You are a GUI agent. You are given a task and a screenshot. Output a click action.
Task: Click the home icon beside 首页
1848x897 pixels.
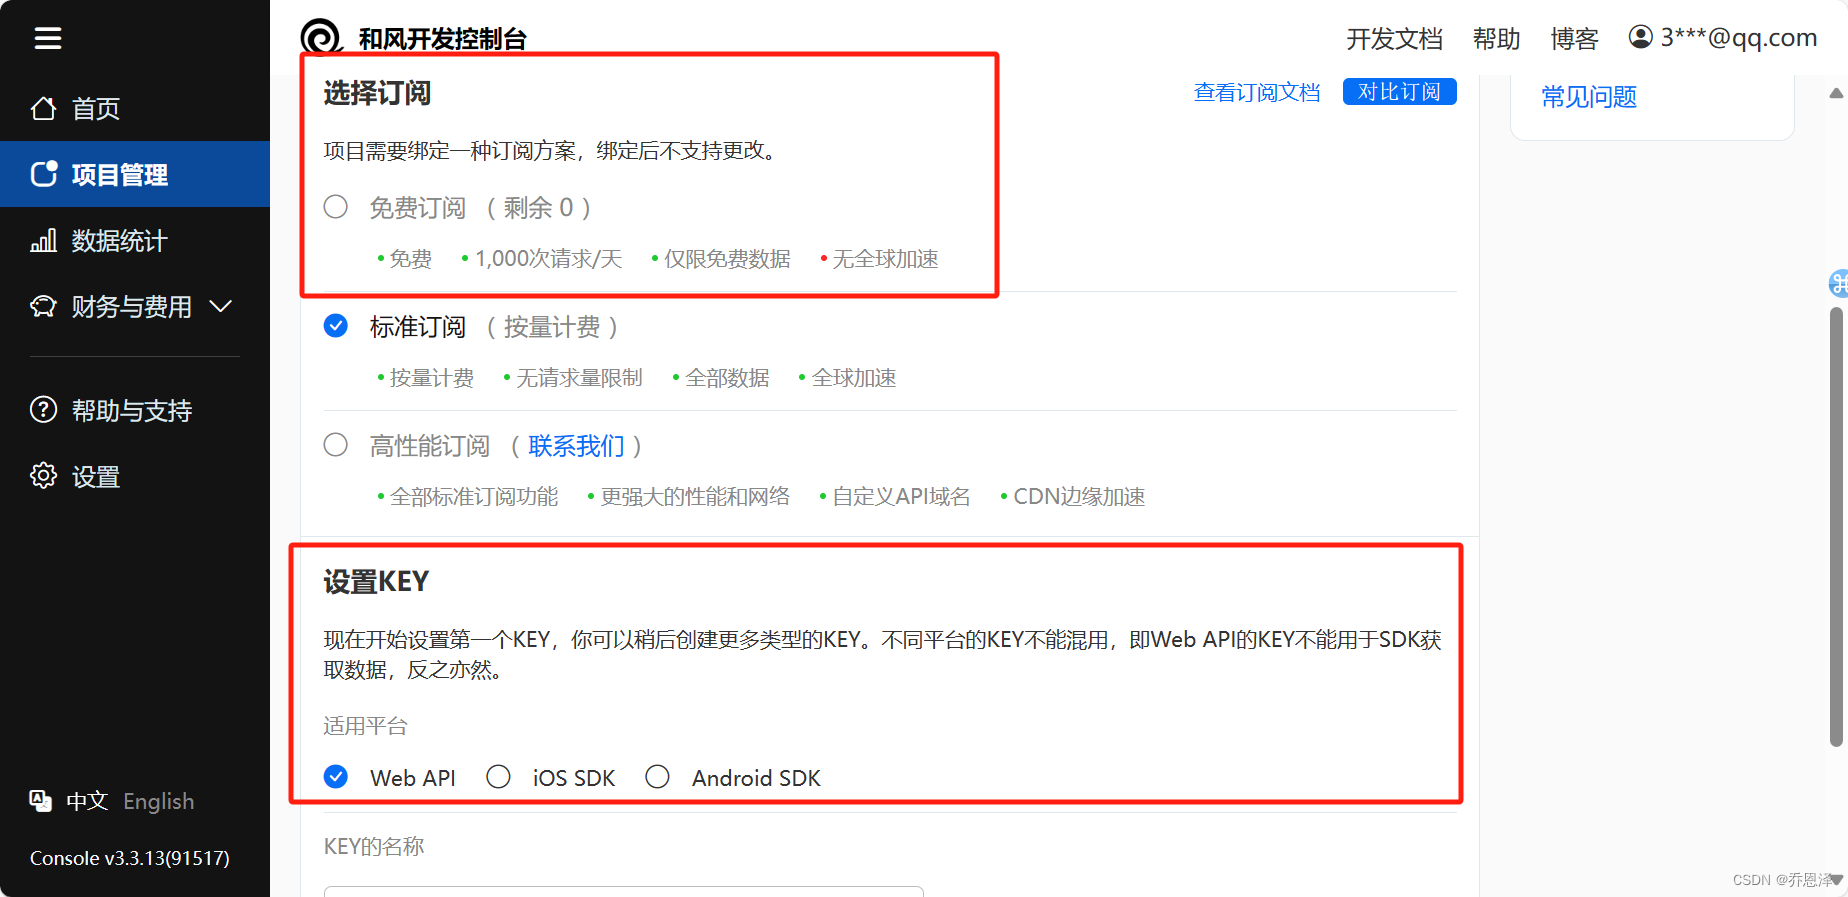point(44,108)
